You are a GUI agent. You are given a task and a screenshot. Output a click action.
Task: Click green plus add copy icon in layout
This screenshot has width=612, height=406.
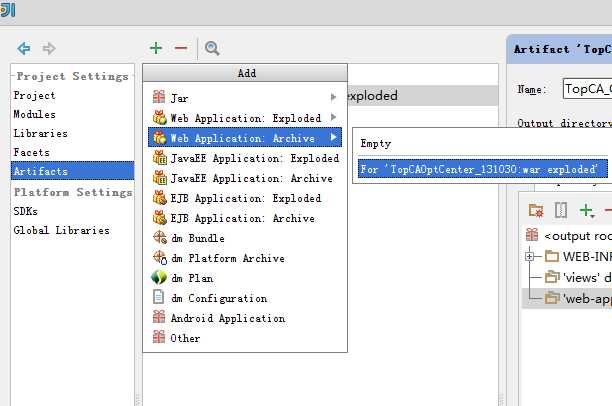click(586, 210)
